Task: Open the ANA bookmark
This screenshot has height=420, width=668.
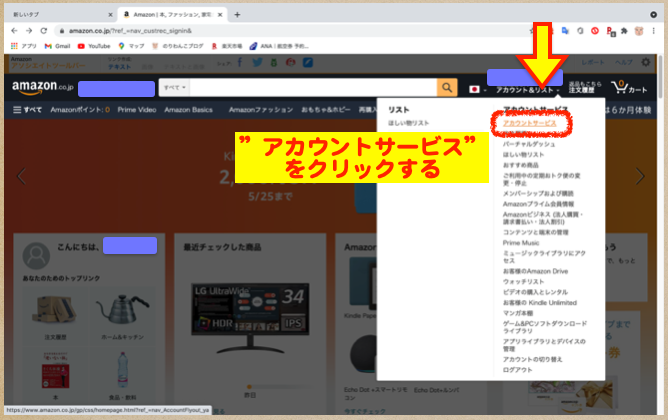Action: coord(279,46)
